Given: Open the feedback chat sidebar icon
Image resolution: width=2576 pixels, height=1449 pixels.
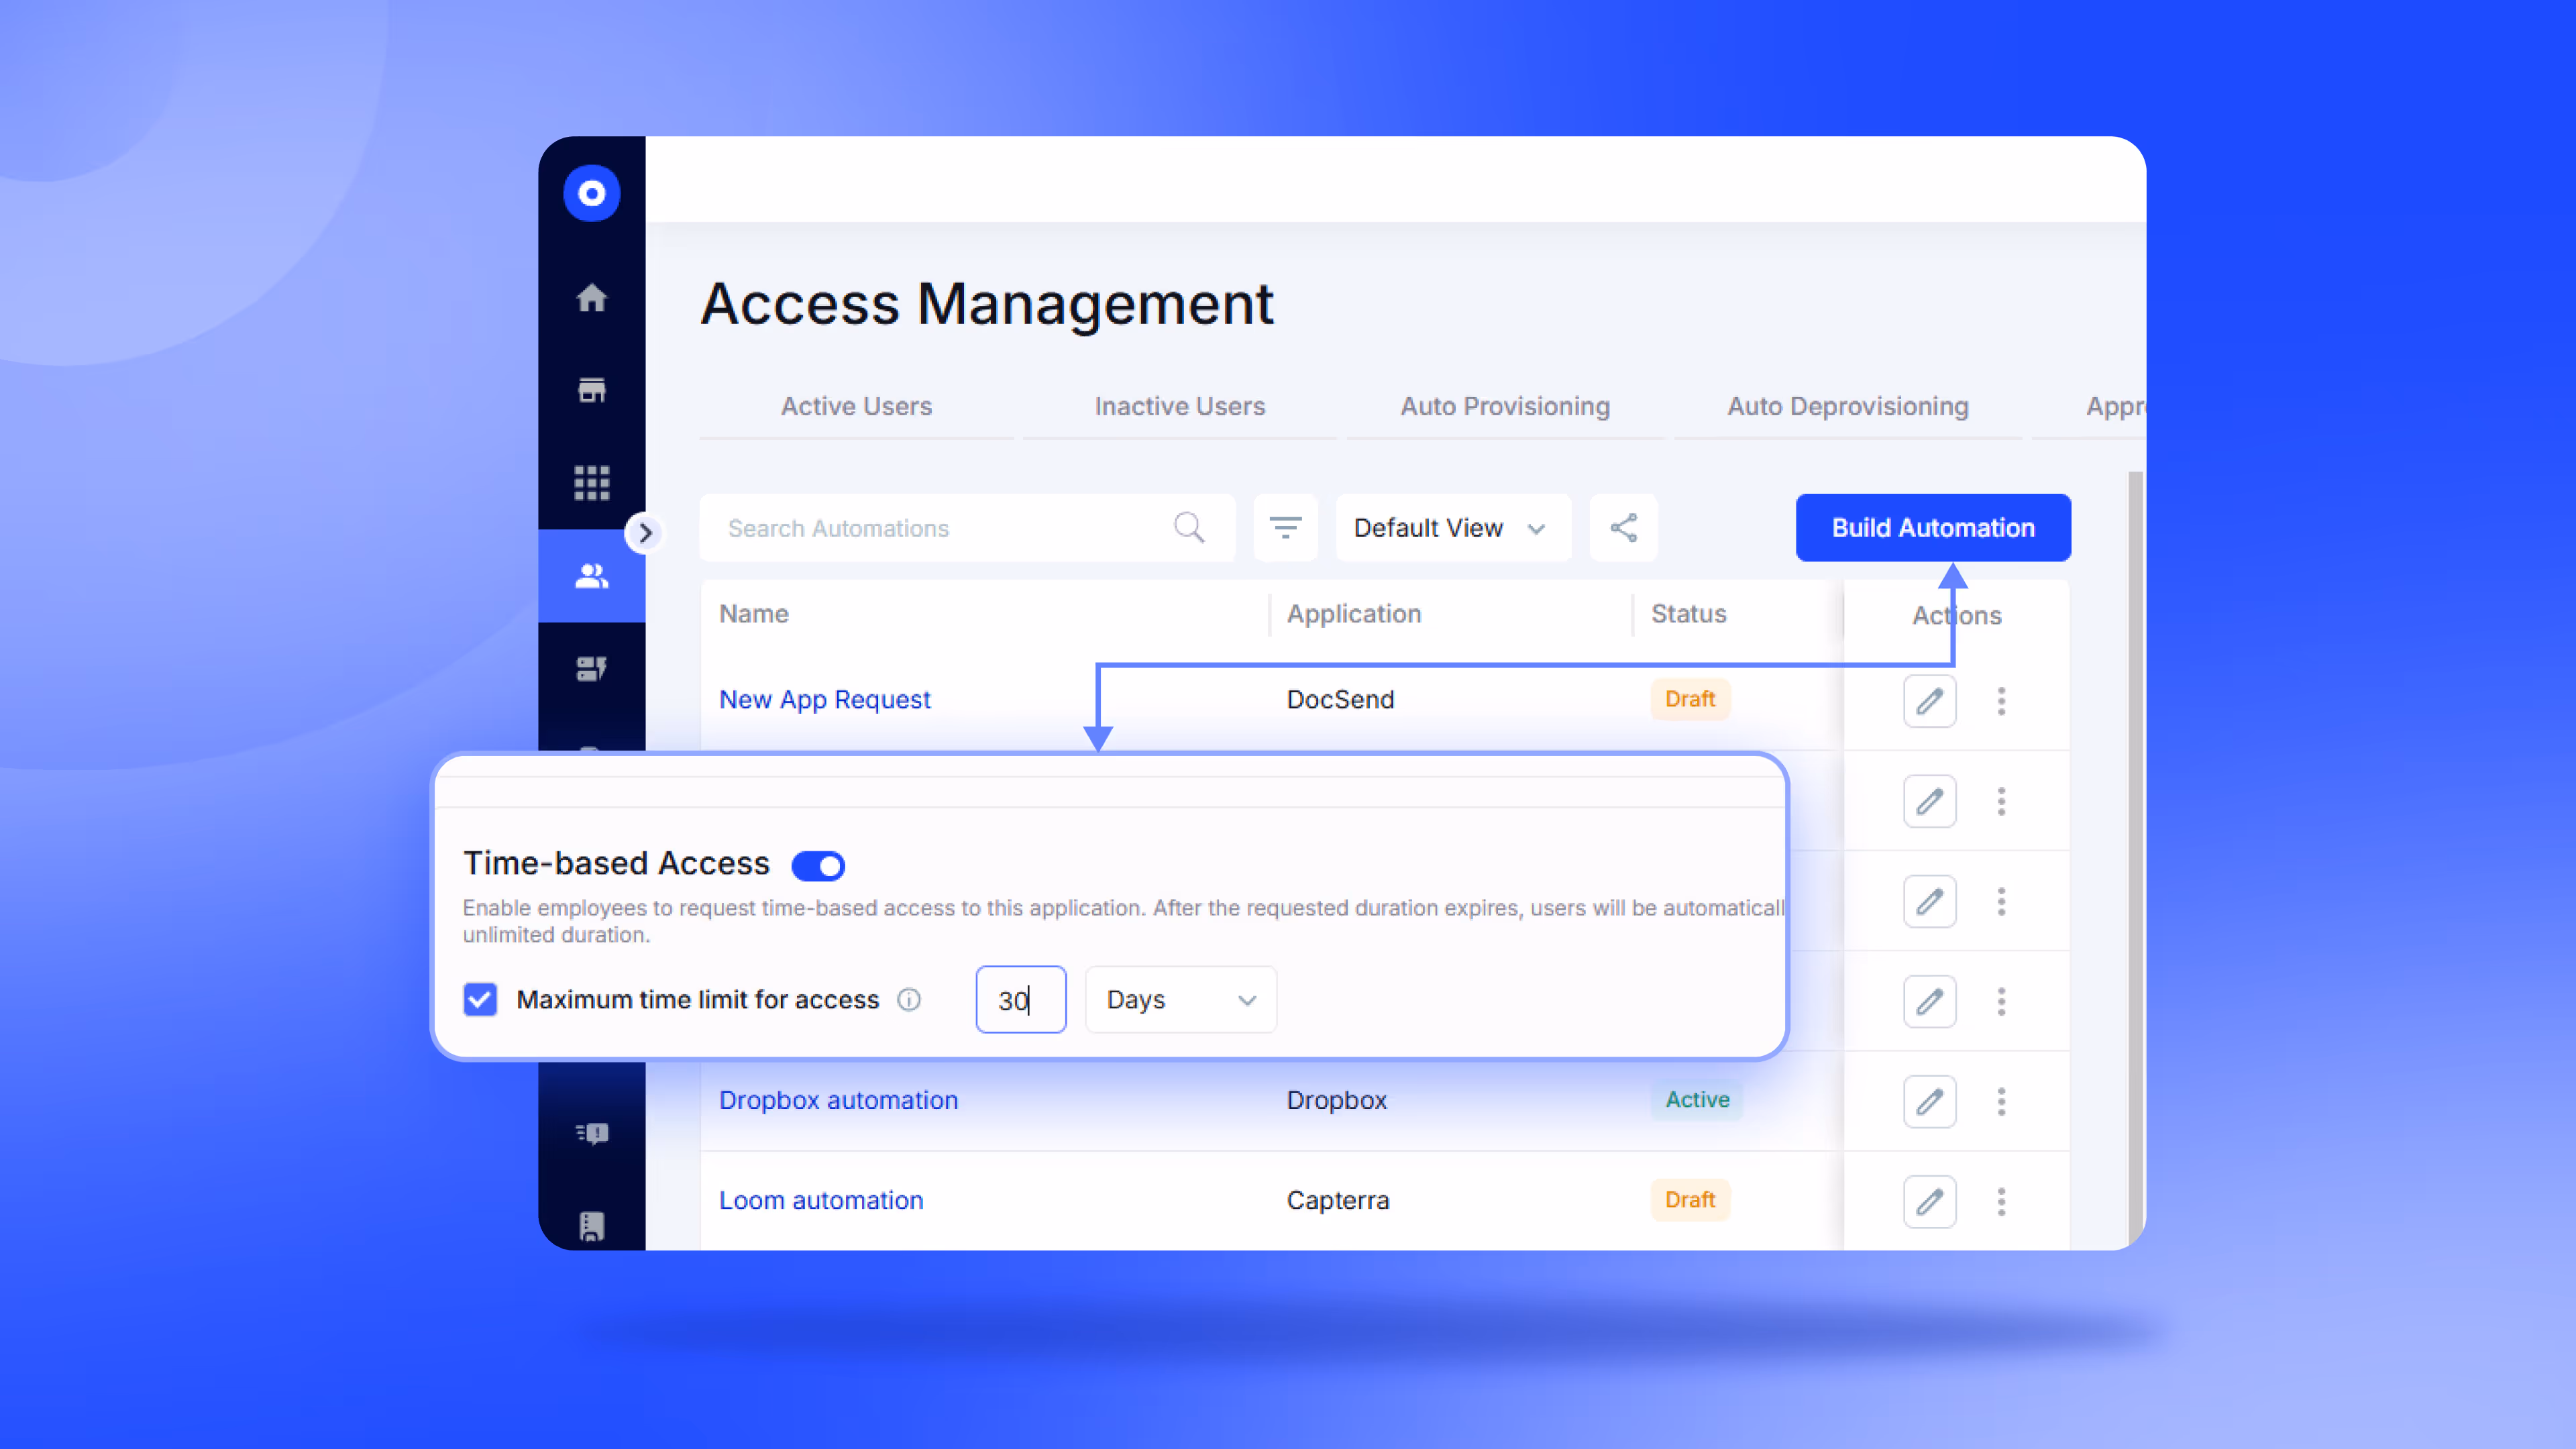Looking at the screenshot, I should click(591, 1133).
